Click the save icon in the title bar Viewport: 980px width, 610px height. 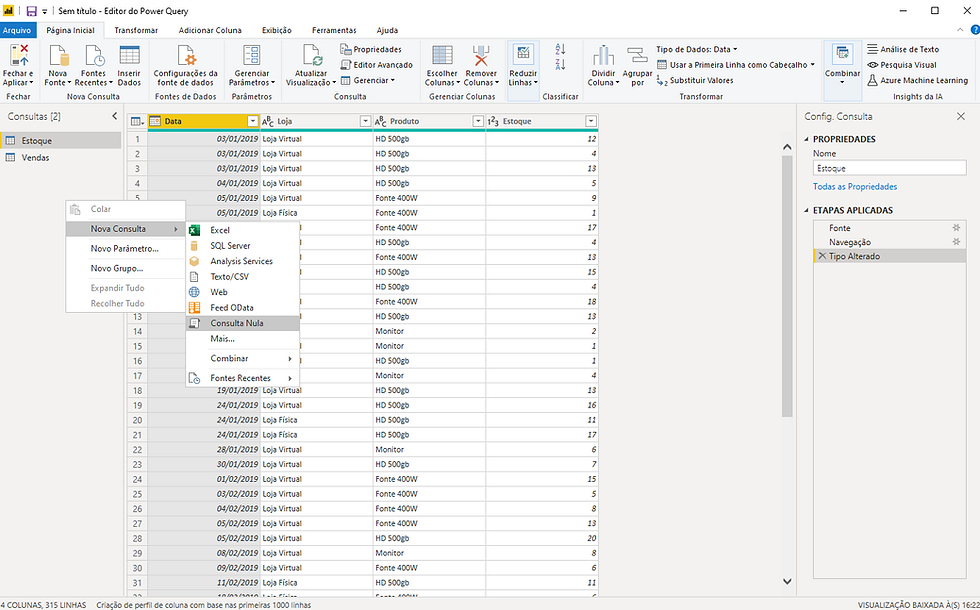31,11
